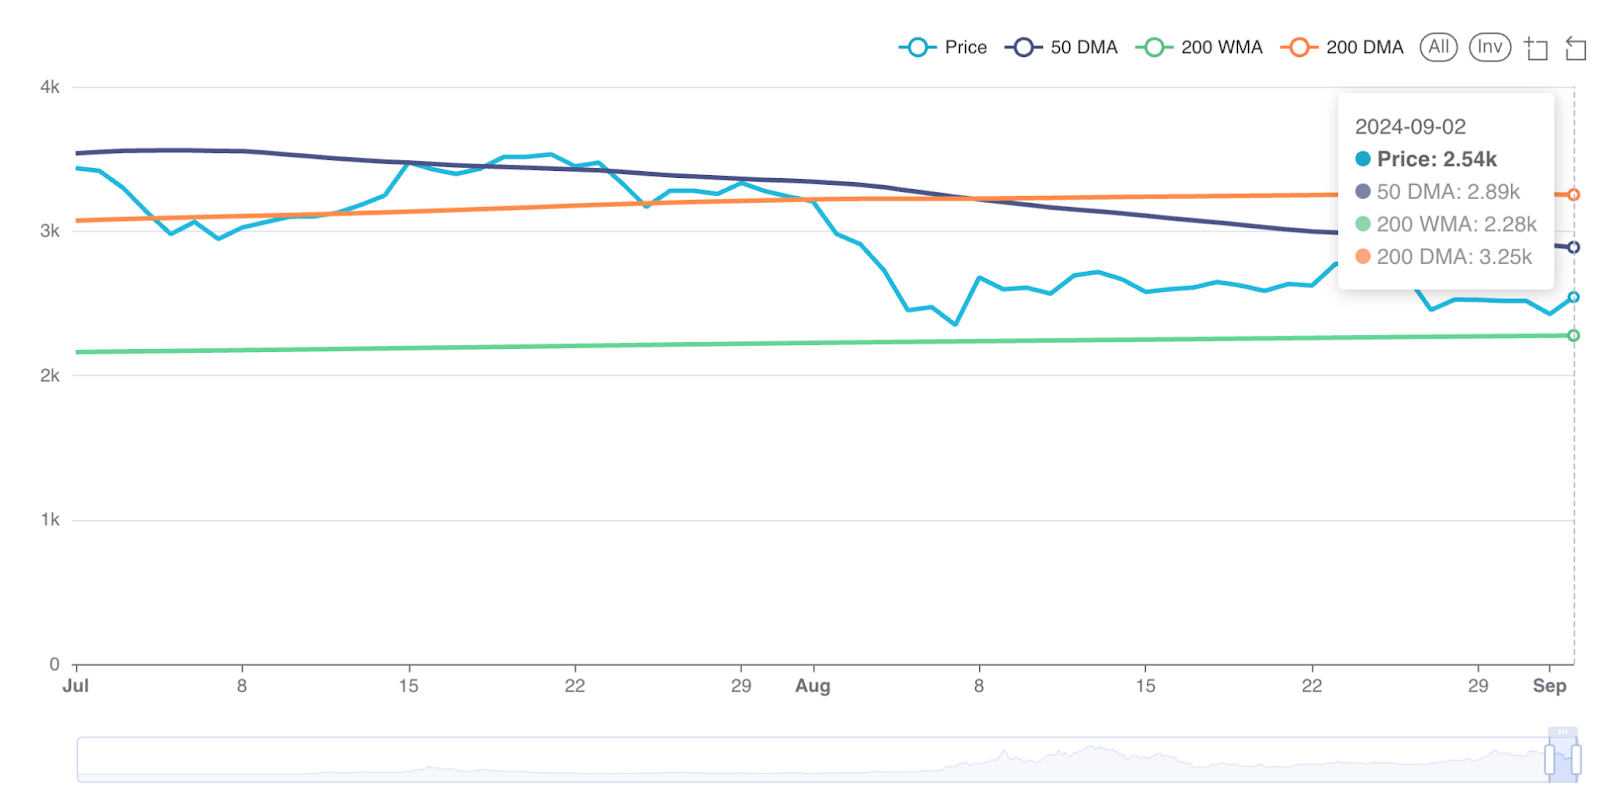Click the 1k y-axis label

[50, 520]
